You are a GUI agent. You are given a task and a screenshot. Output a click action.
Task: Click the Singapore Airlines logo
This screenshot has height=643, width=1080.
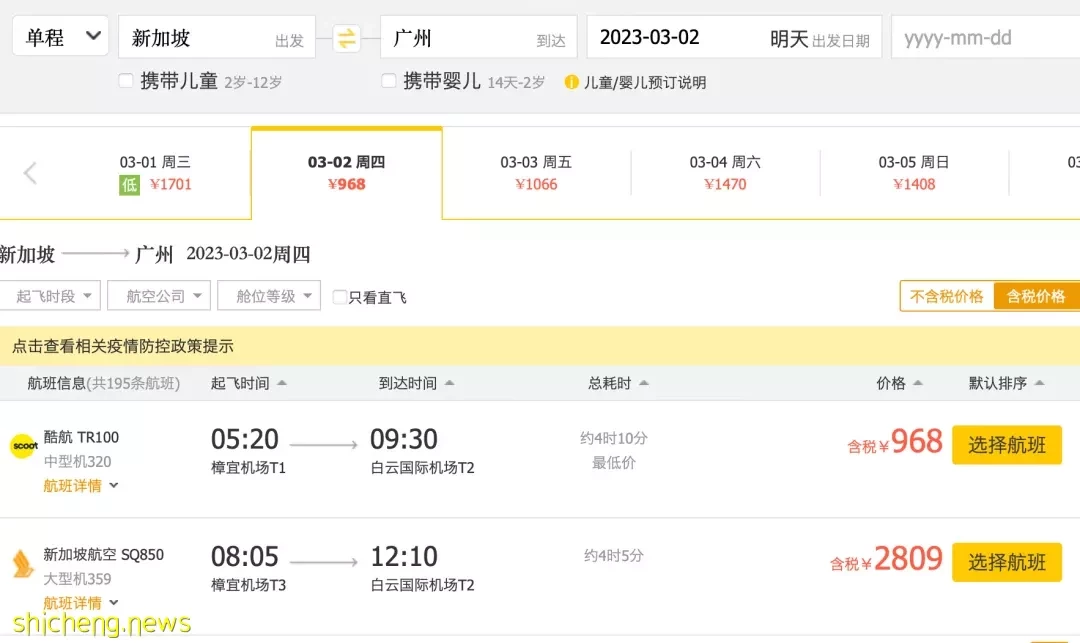tap(23, 564)
